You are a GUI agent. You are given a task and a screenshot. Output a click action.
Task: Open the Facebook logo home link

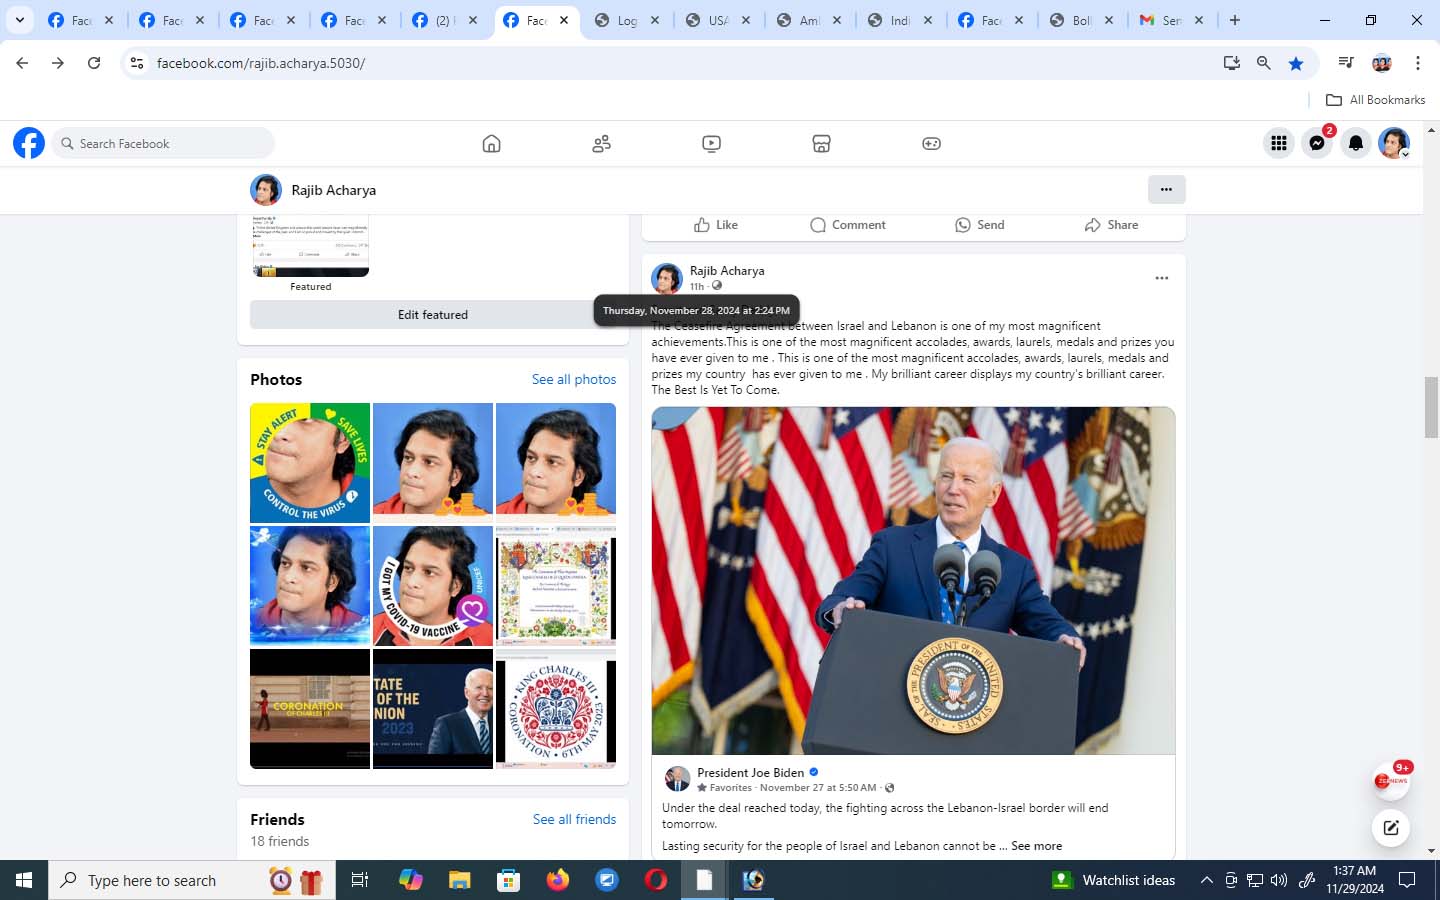coord(29,143)
